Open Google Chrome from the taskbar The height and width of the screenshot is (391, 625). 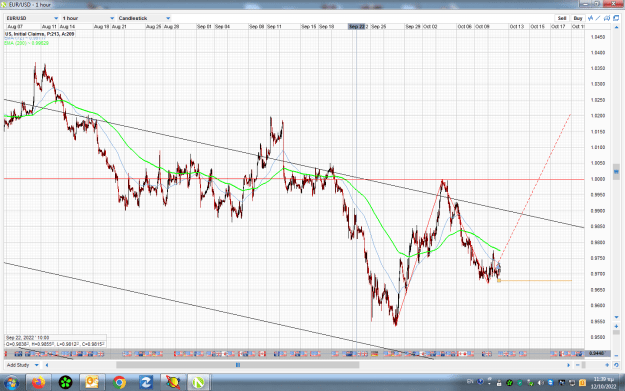tap(119, 383)
